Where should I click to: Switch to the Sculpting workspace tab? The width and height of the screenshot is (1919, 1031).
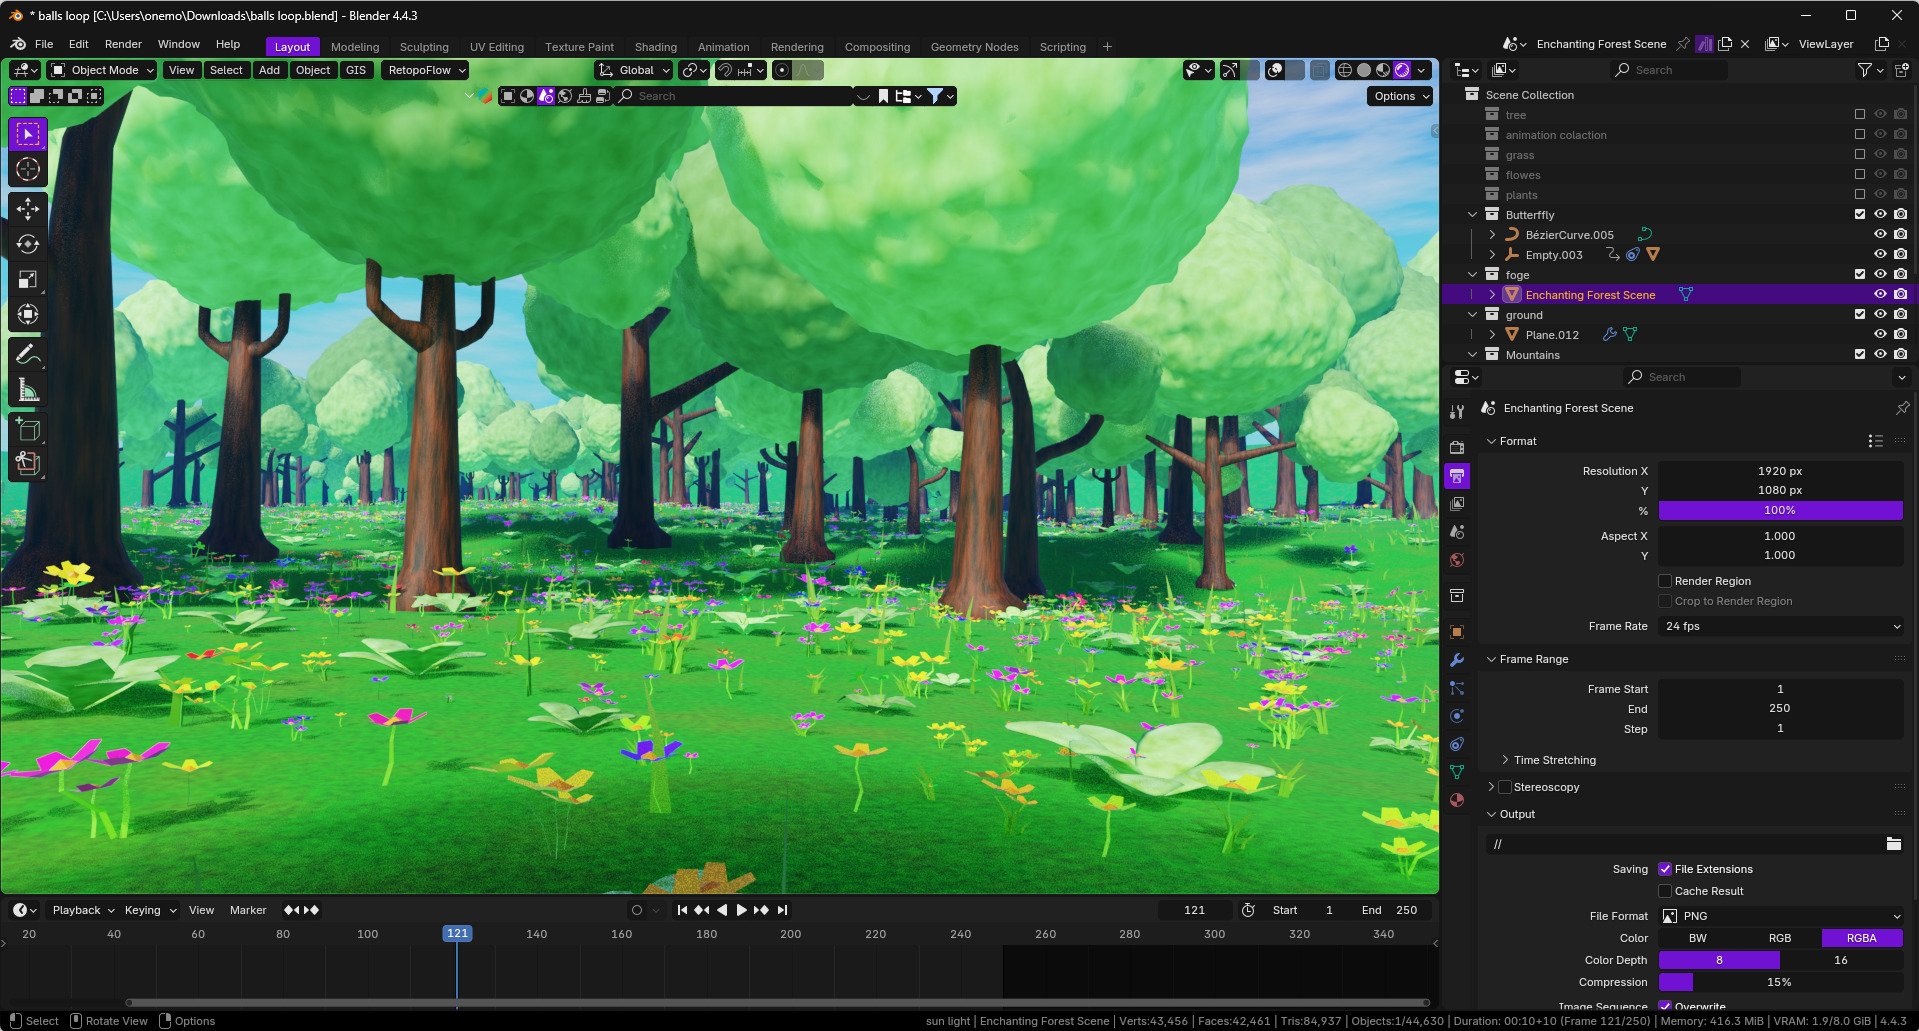click(424, 47)
